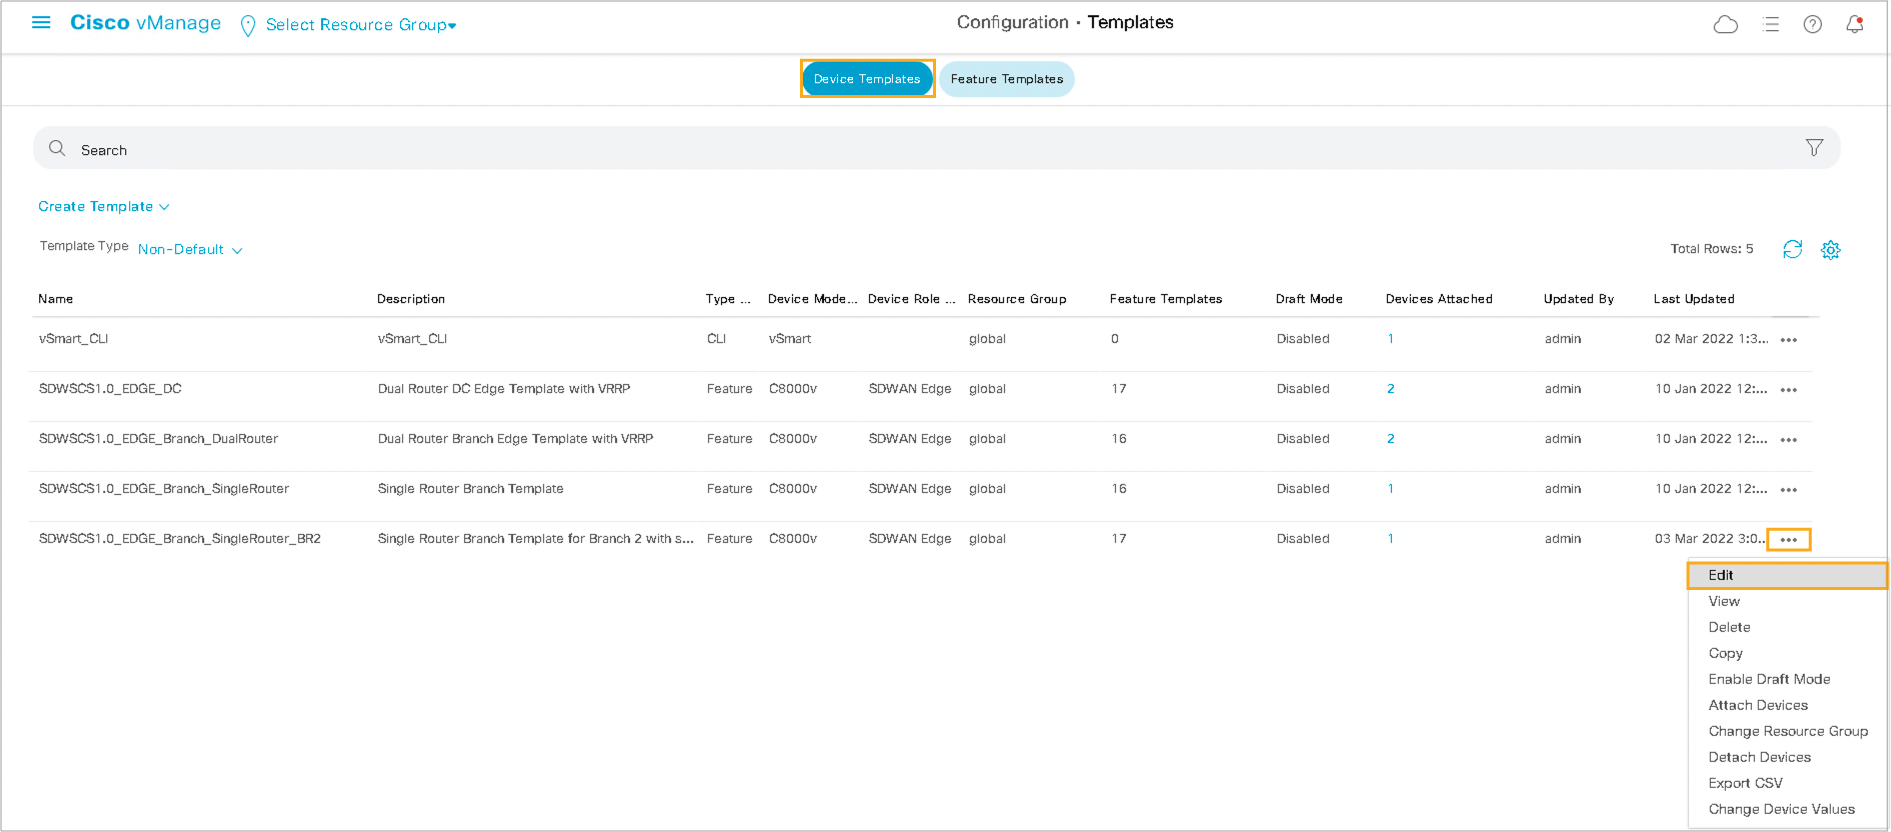Sort by Name column header
1891x832 pixels.
pos(55,299)
